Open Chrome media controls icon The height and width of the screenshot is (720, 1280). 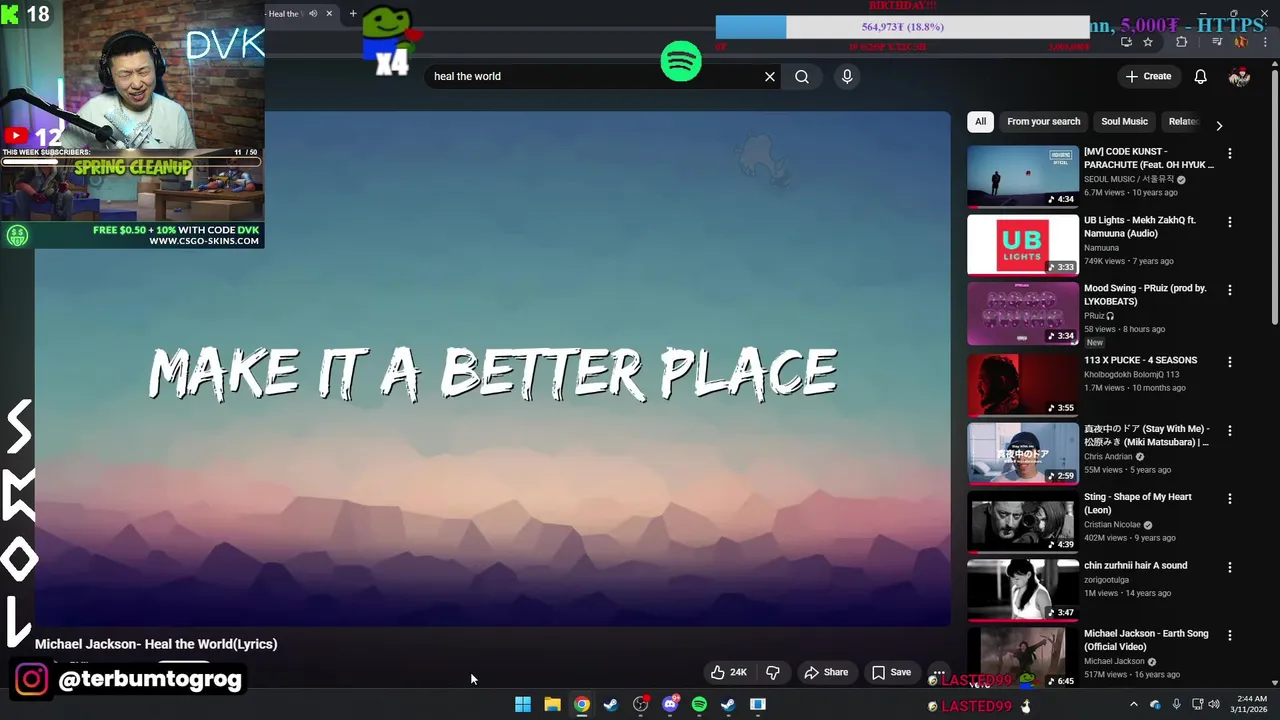1217,42
